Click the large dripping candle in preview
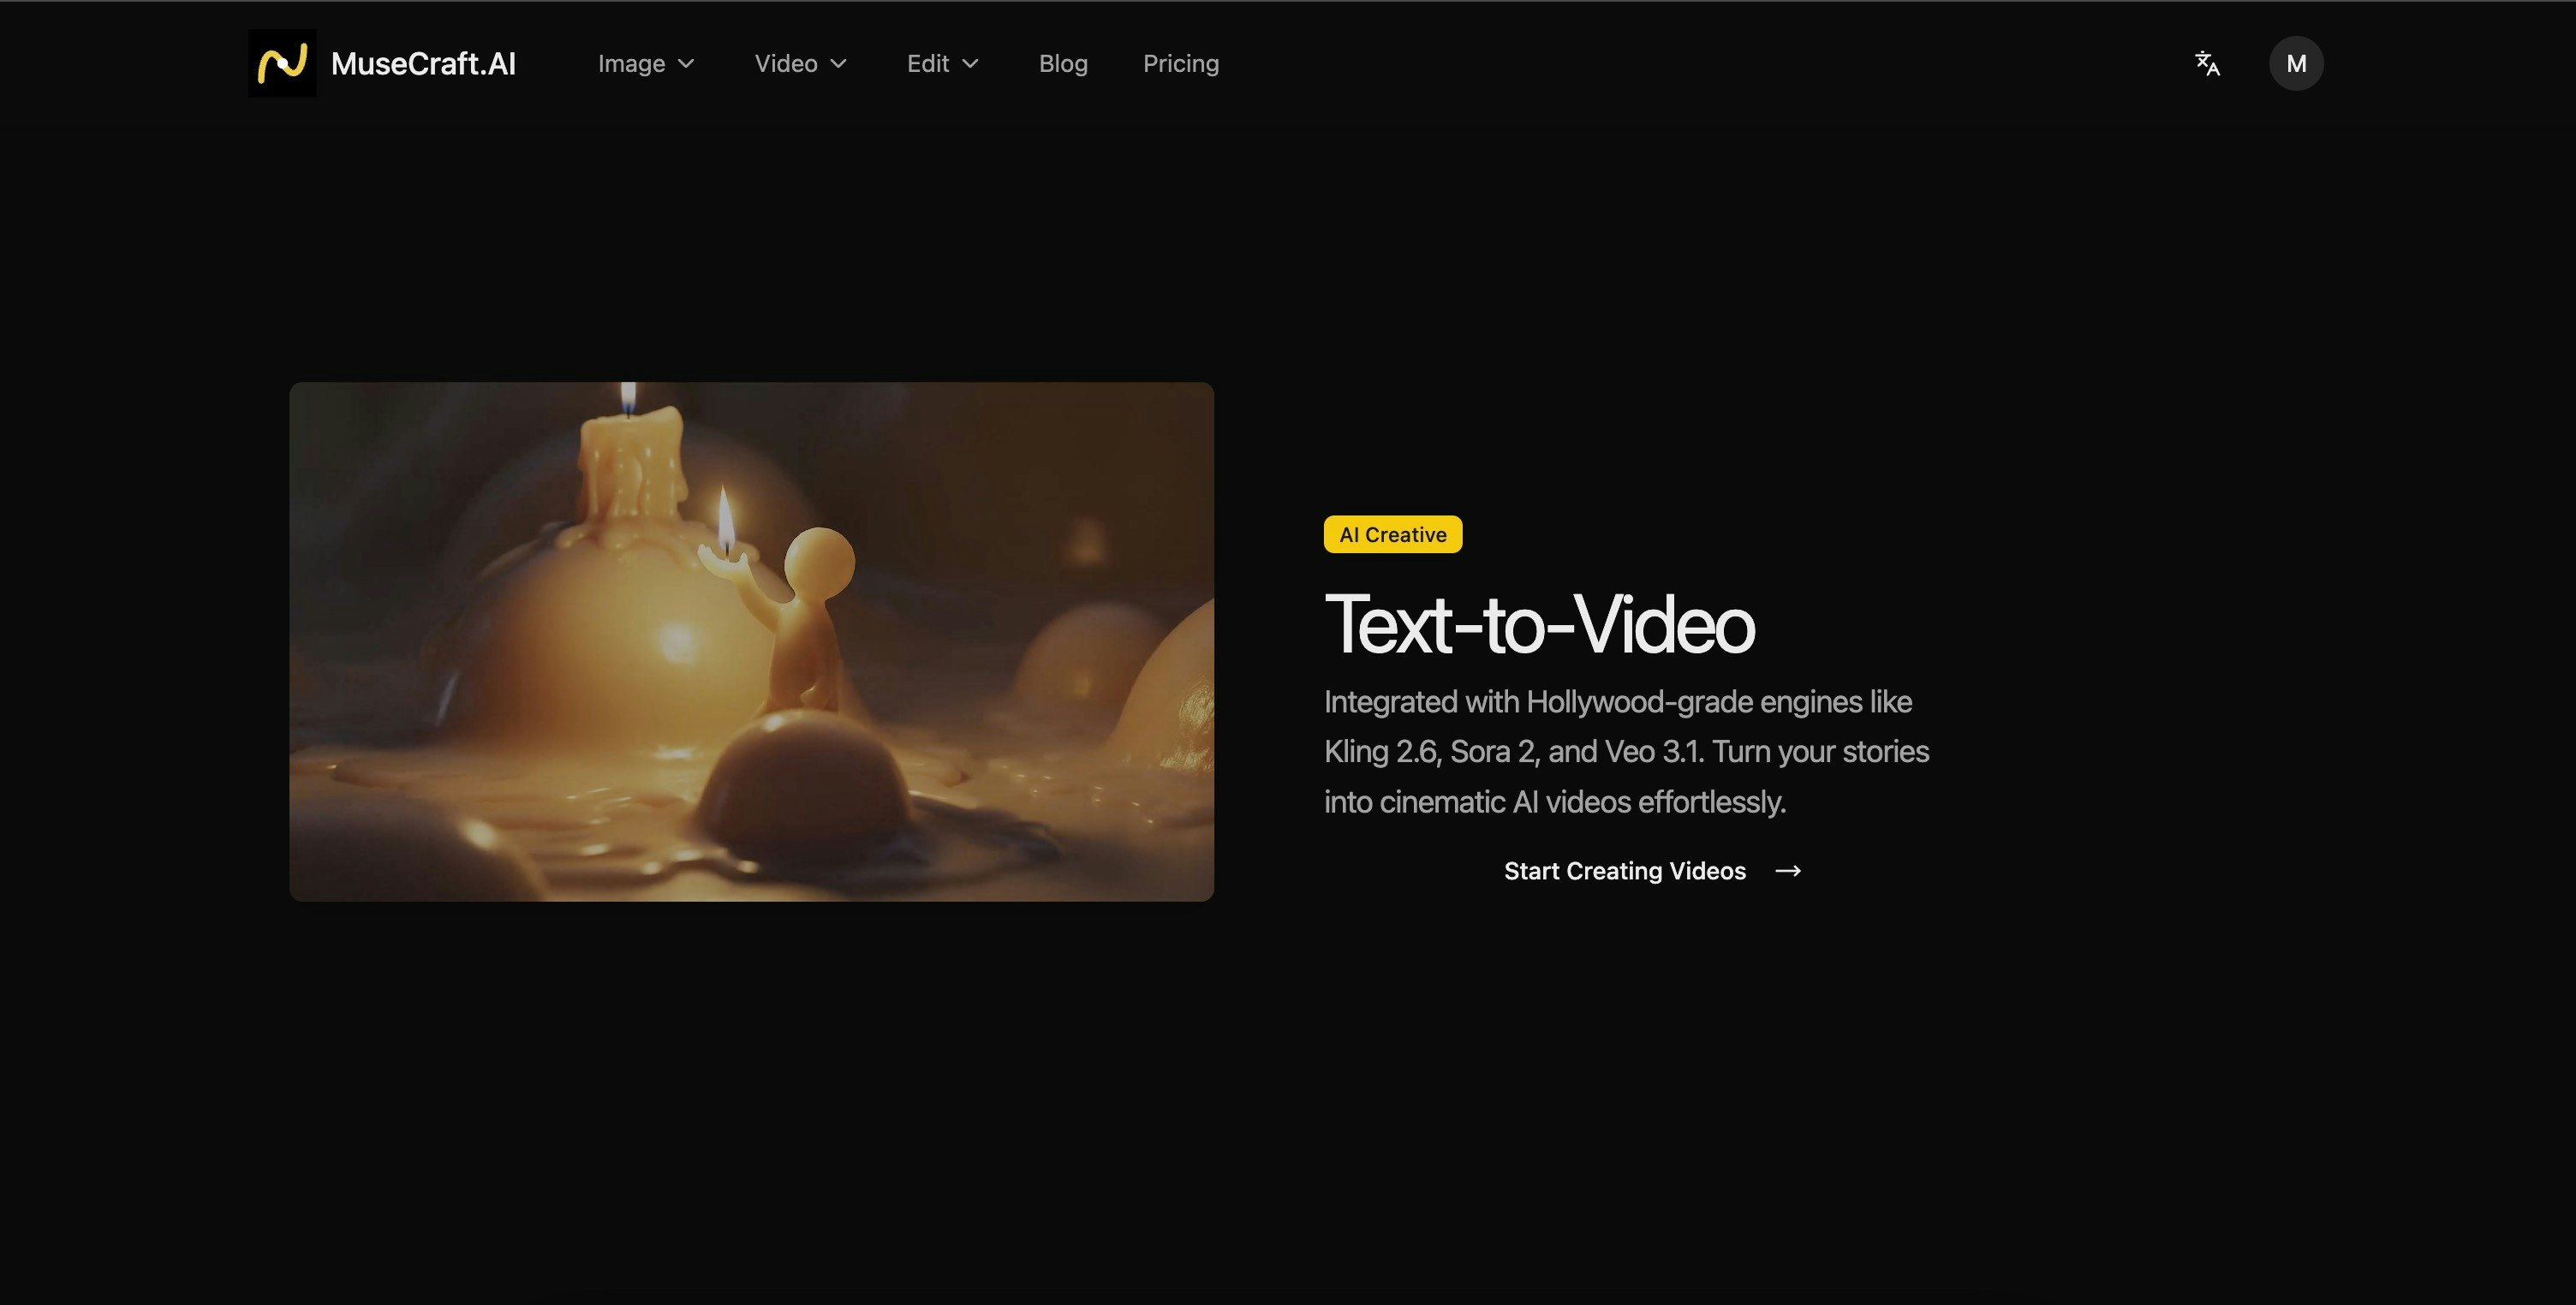Viewport: 2576px width, 1305px height. pos(632,465)
